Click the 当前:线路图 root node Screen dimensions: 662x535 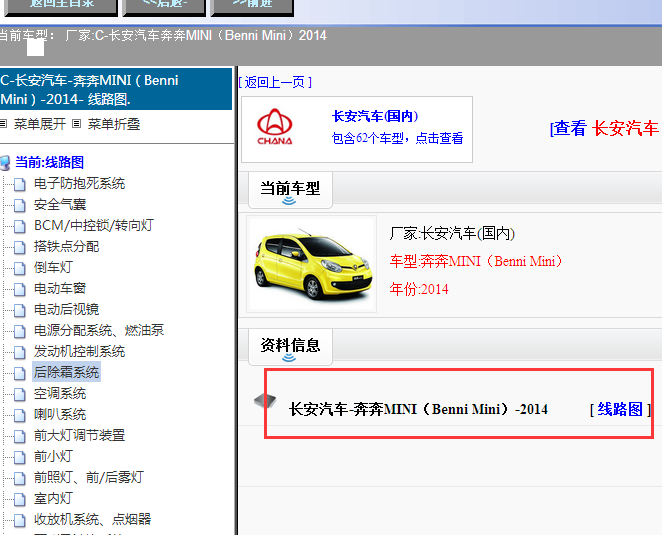coord(49,162)
